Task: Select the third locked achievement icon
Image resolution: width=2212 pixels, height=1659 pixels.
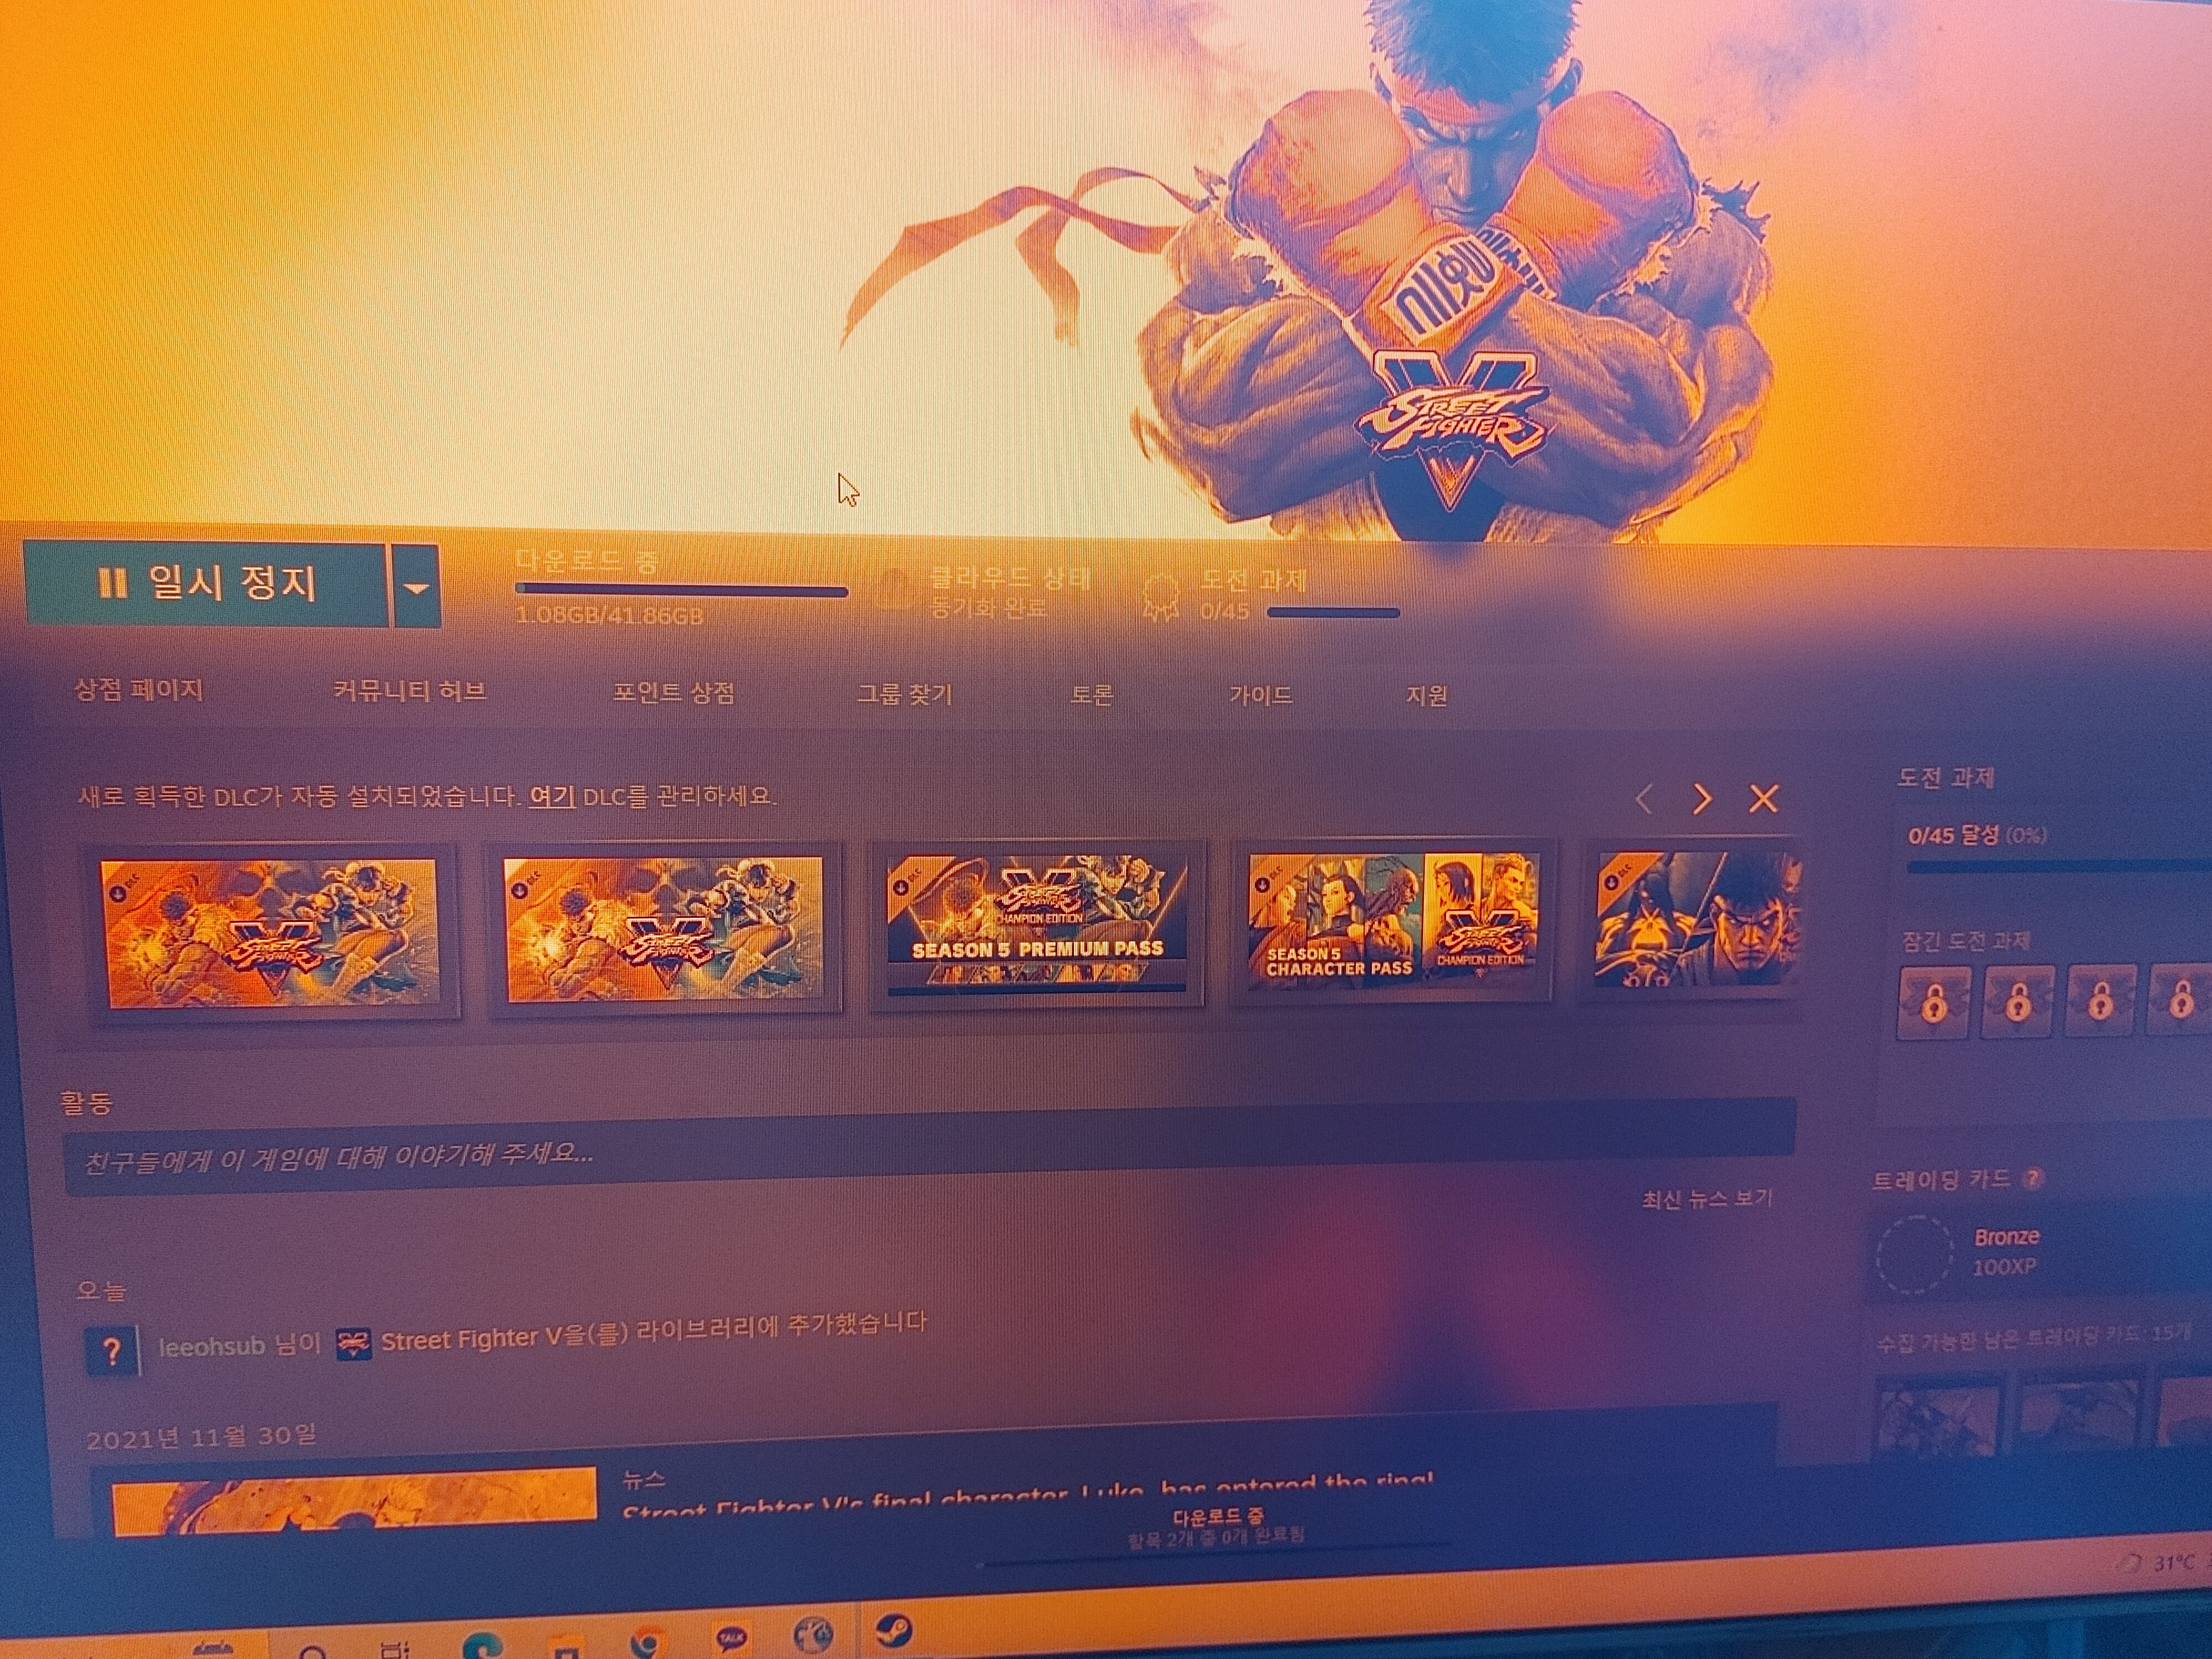Action: click(x=2100, y=1001)
